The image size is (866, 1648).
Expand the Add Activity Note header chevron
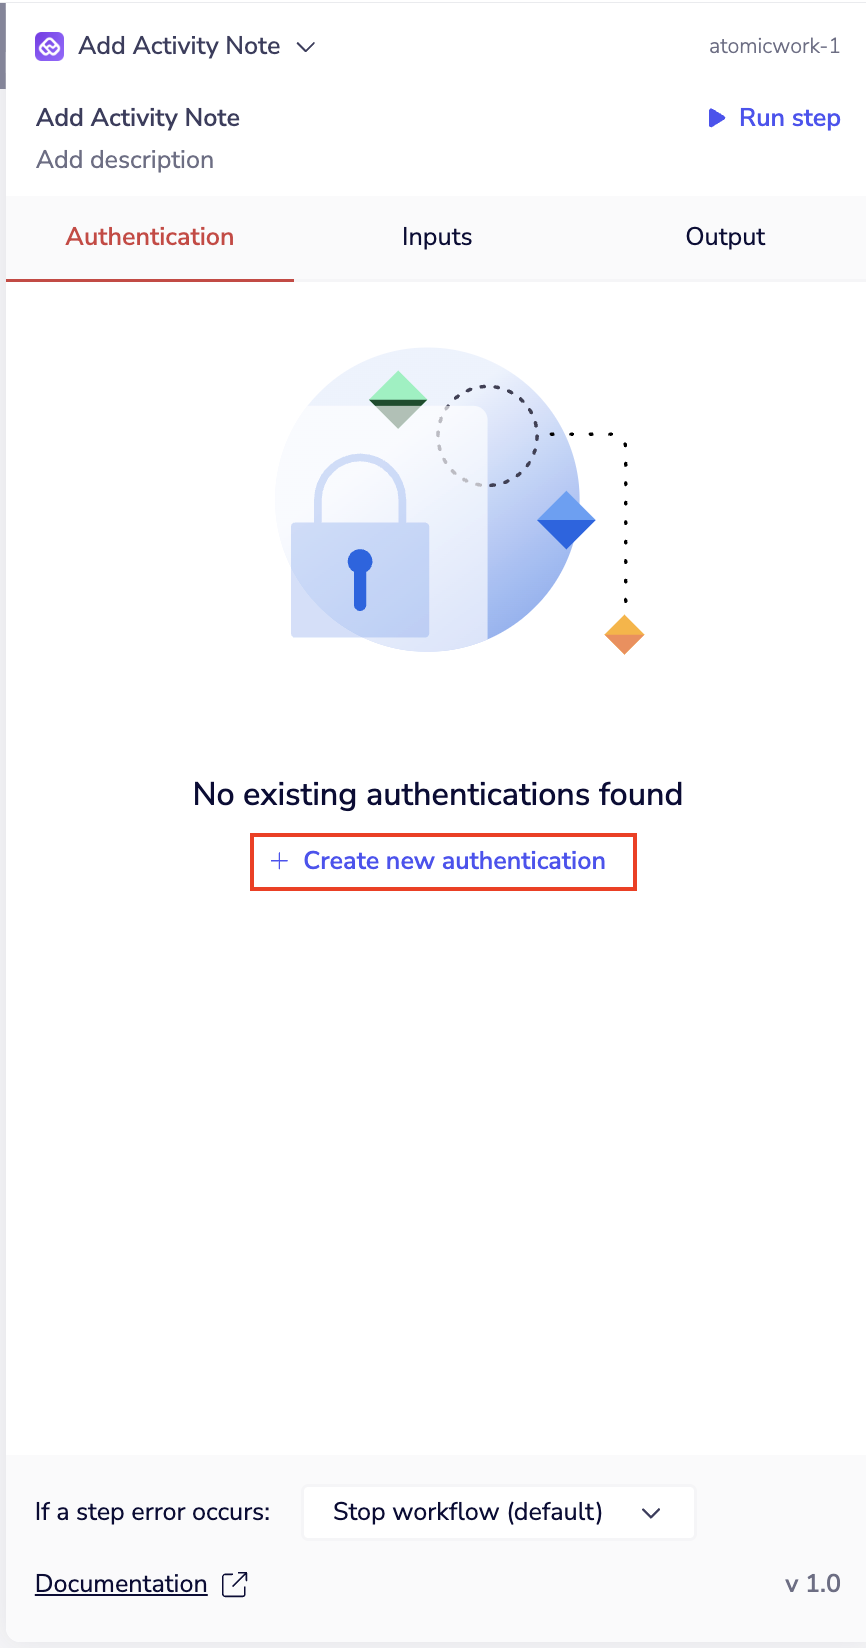pyautogui.click(x=306, y=47)
